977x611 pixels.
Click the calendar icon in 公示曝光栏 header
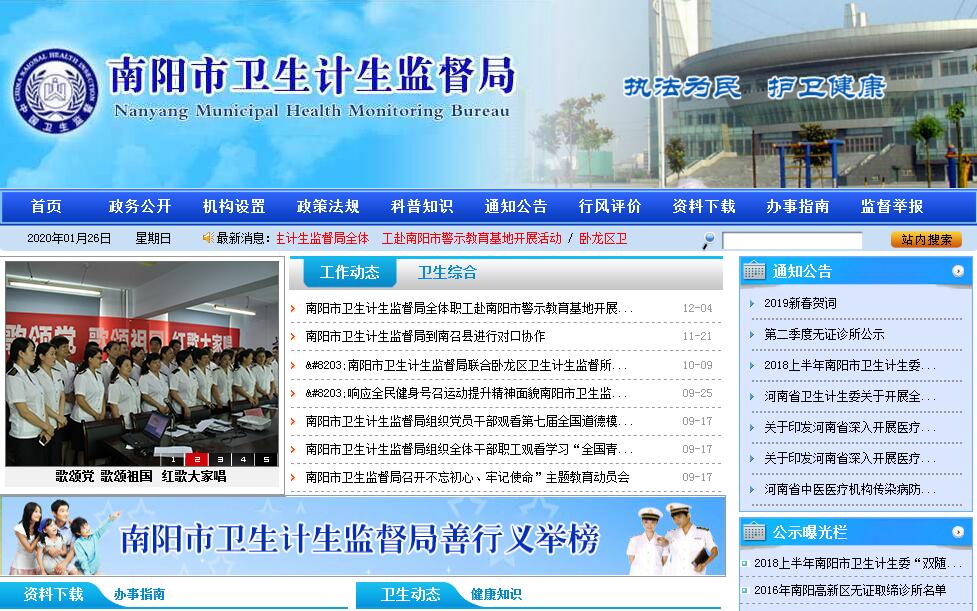click(x=755, y=532)
